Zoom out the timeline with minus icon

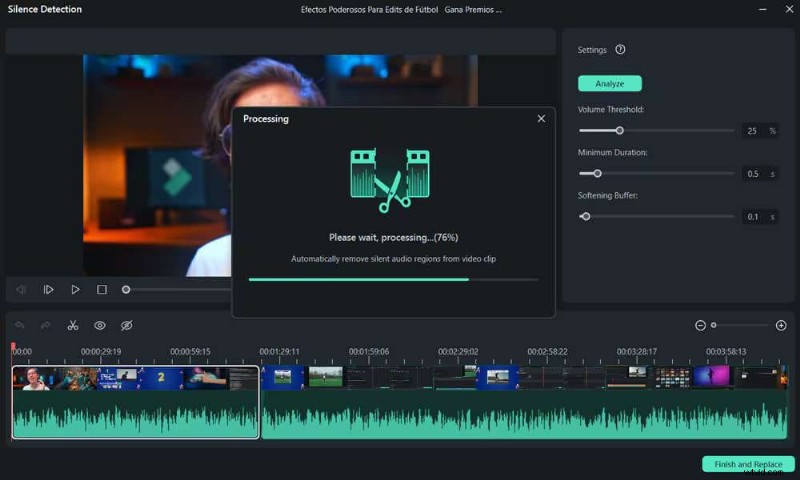pos(701,325)
